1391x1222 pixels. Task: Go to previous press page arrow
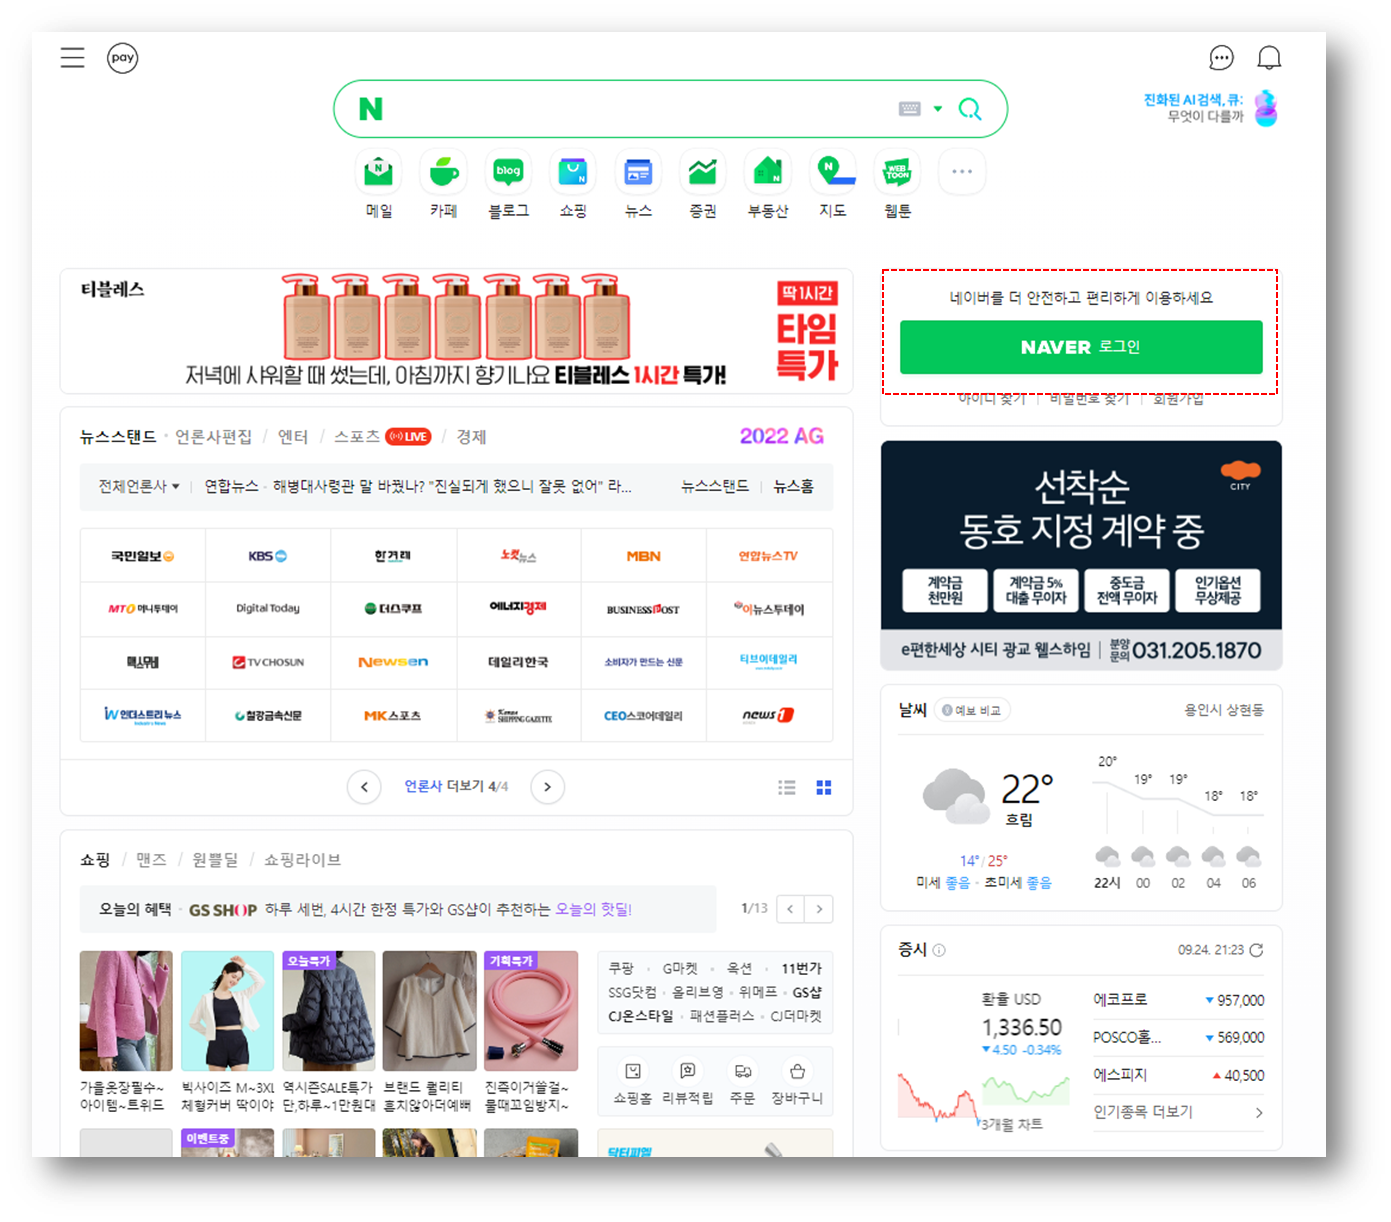pyautogui.click(x=364, y=787)
